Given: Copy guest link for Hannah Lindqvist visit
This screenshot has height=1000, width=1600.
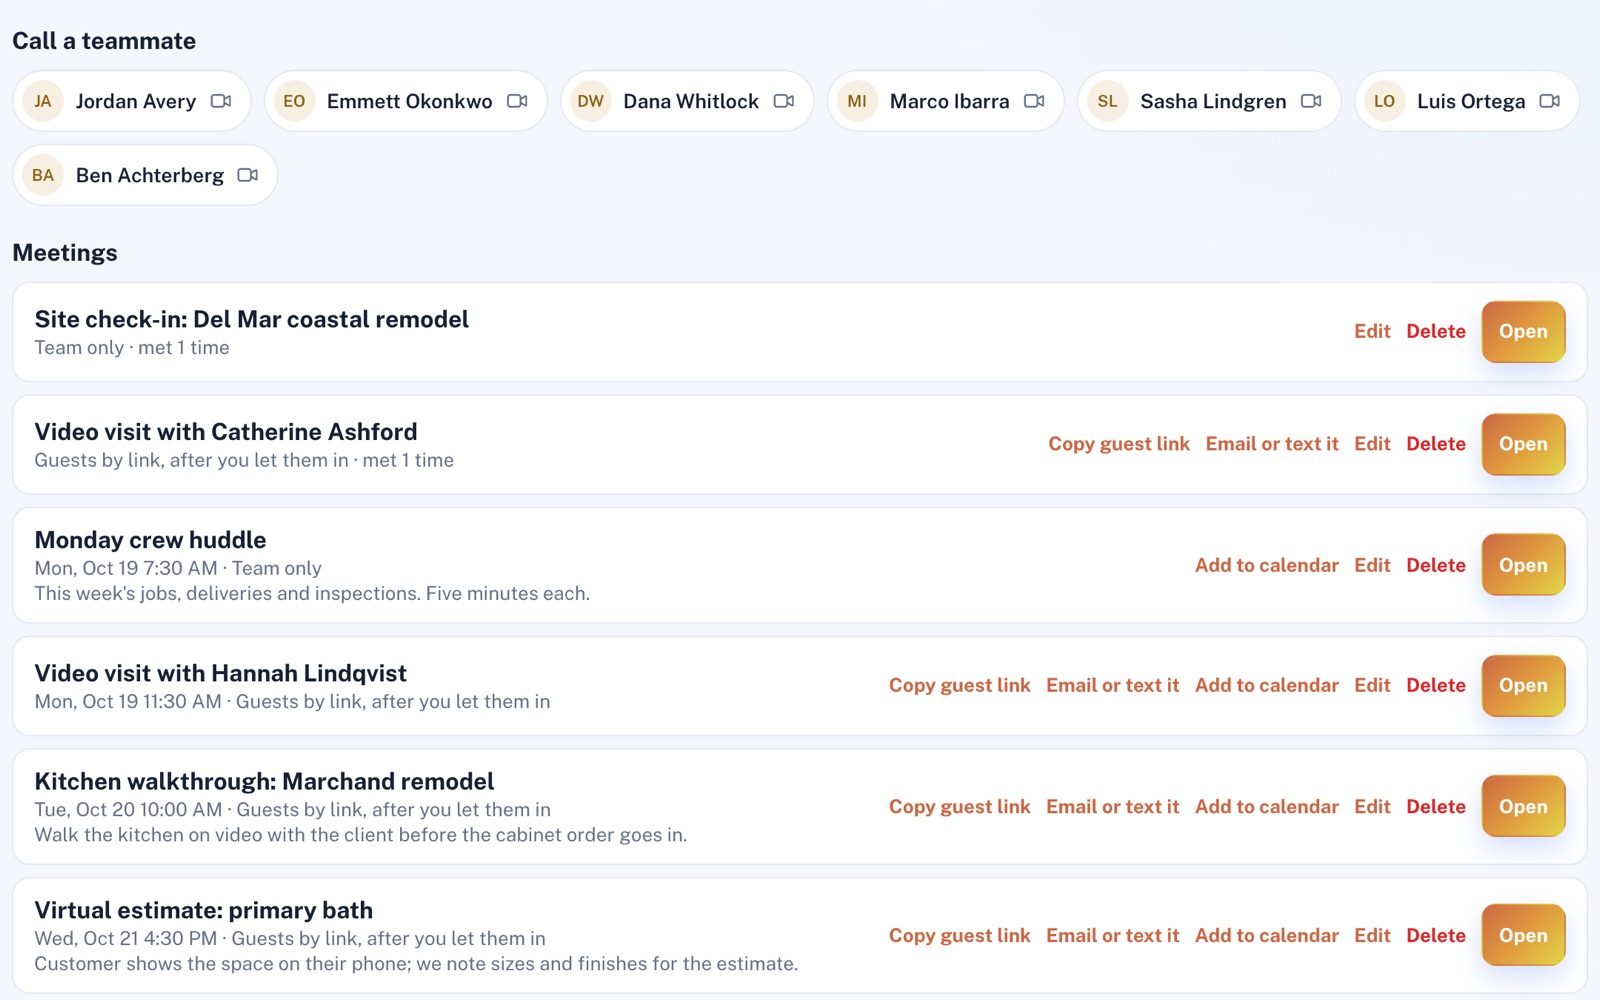Looking at the screenshot, I should (960, 685).
